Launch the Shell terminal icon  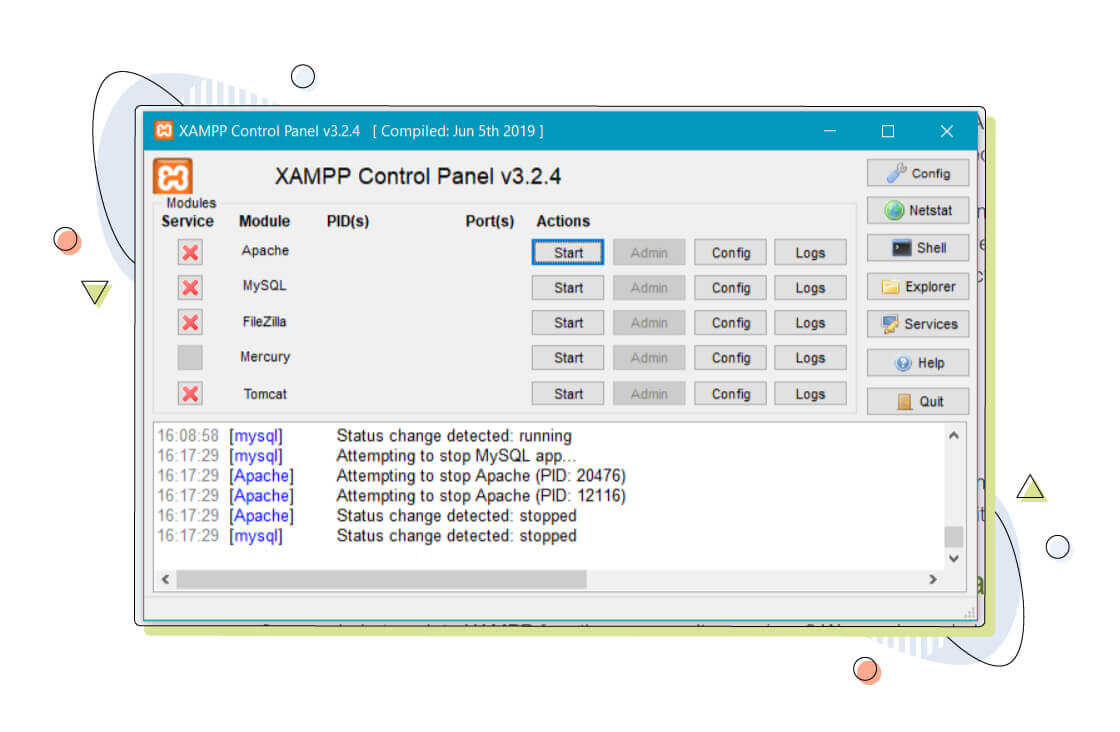(918, 248)
